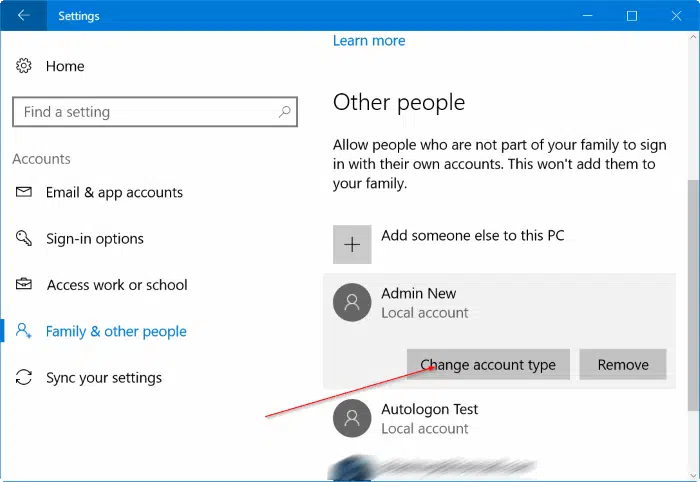Open Home via the gear icon
The height and width of the screenshot is (482, 700).
24,66
